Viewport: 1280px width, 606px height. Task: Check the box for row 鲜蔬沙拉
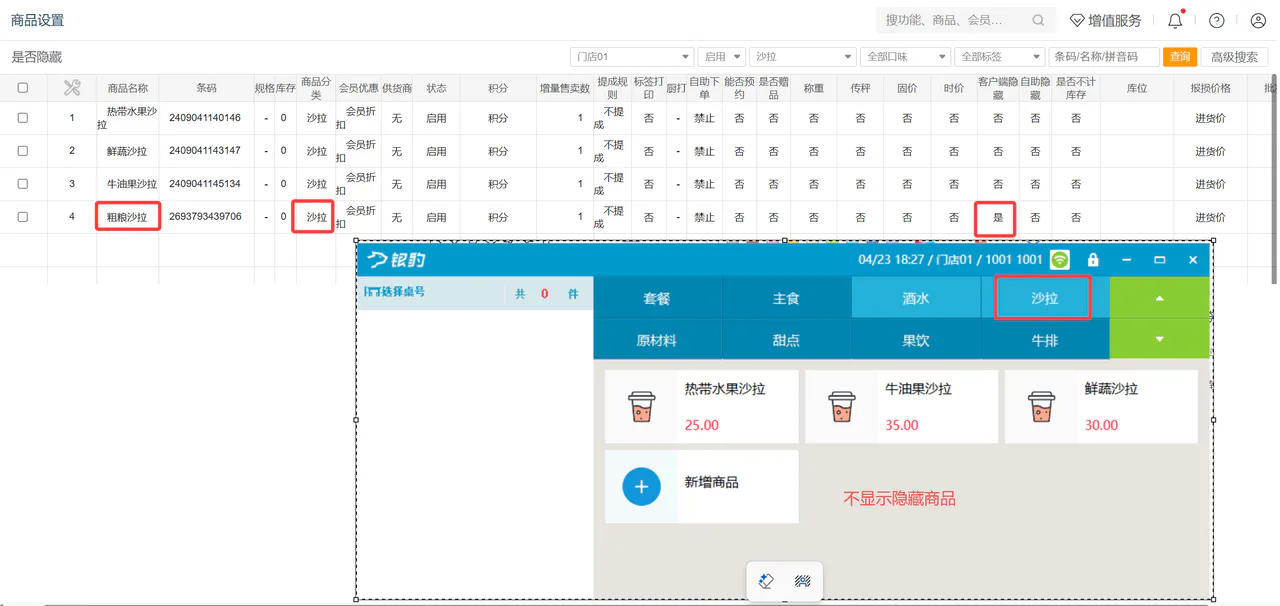23,151
